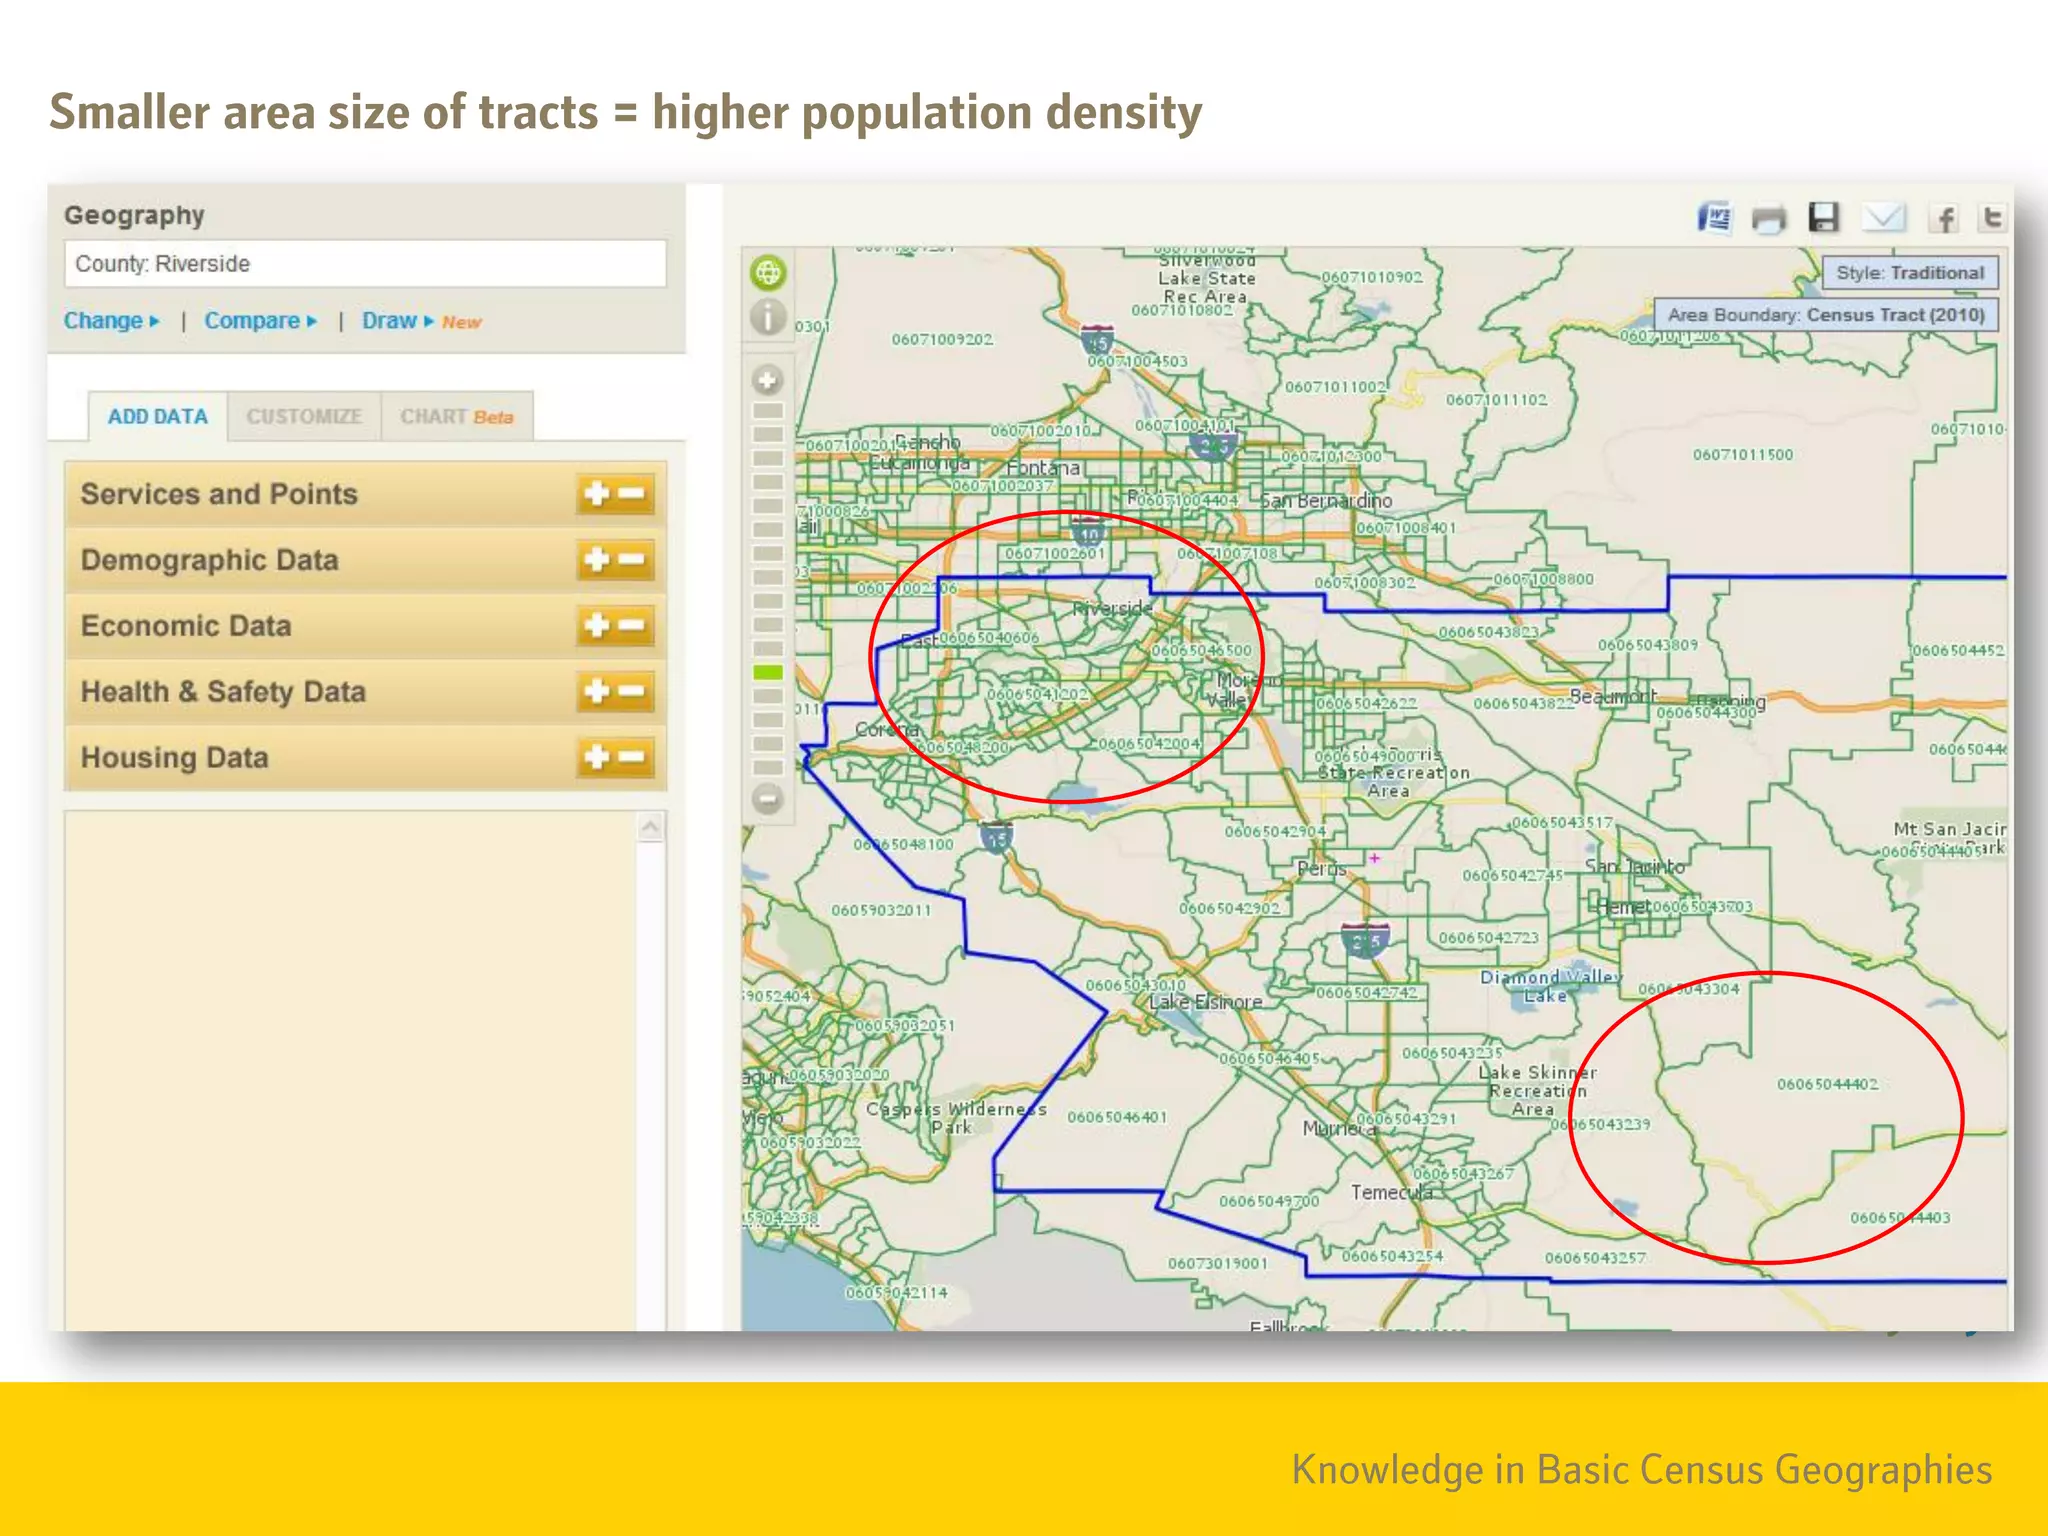Open the Style: Traditional selector

tap(1909, 273)
